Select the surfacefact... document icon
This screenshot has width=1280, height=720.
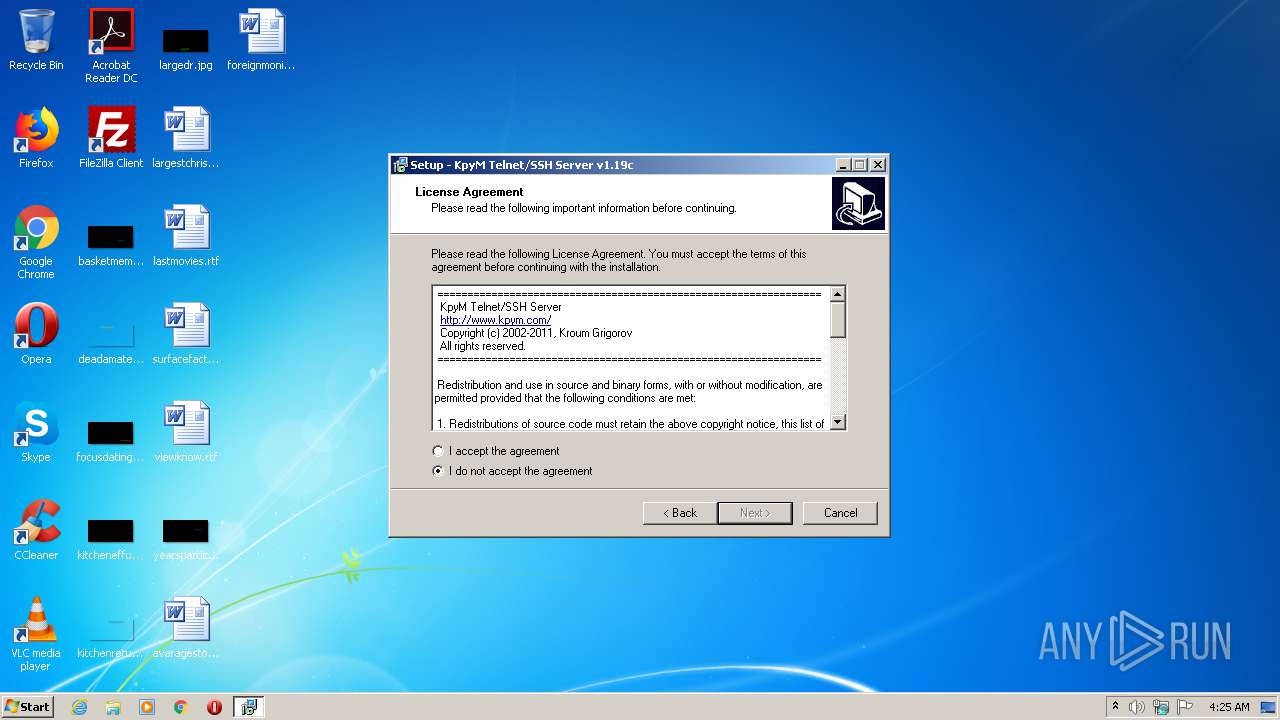tap(186, 334)
